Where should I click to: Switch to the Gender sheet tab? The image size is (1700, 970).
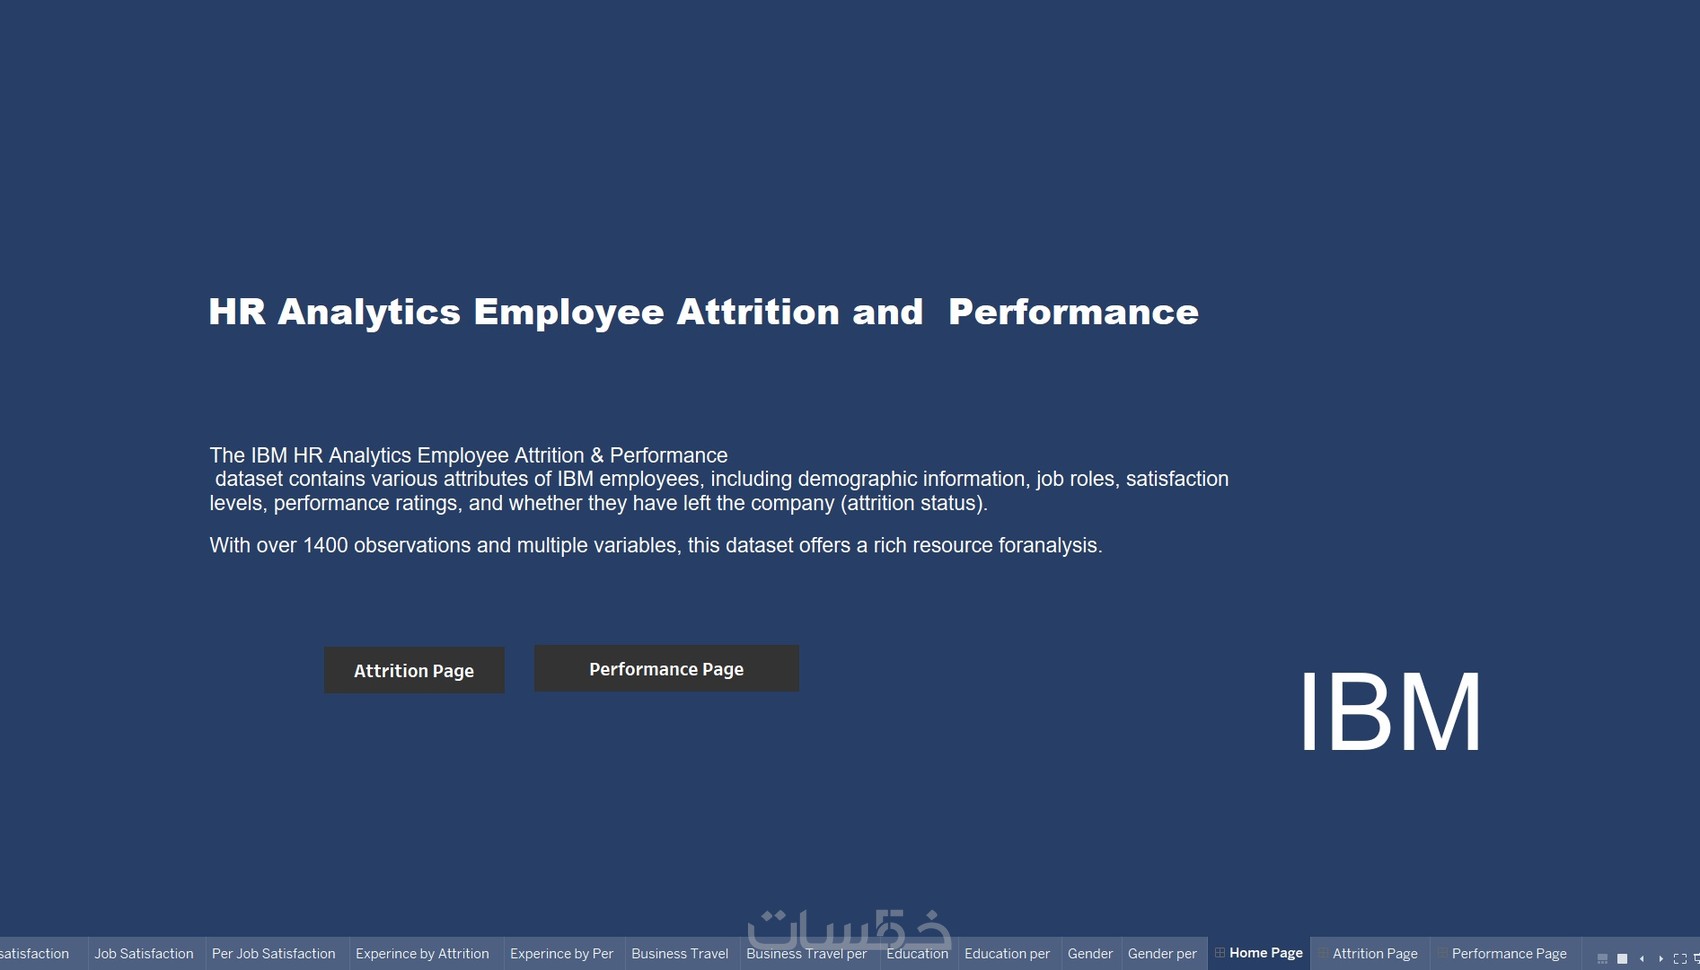point(1090,954)
